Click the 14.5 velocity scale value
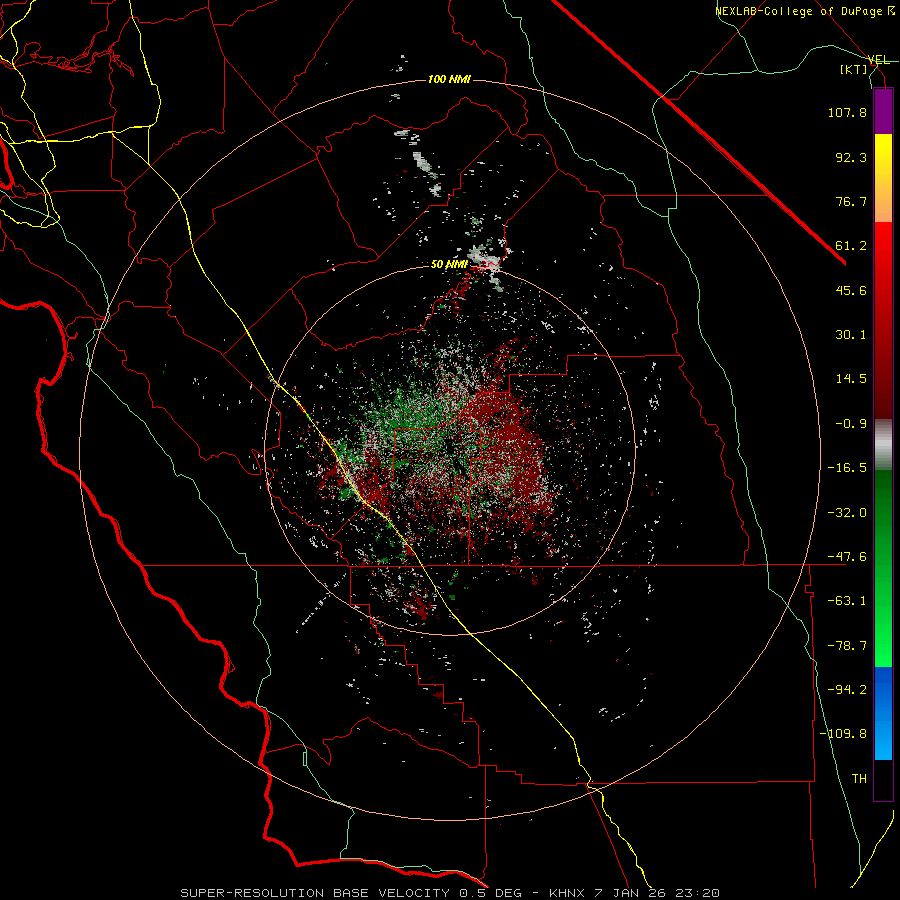Image resolution: width=900 pixels, height=900 pixels. 851,379
